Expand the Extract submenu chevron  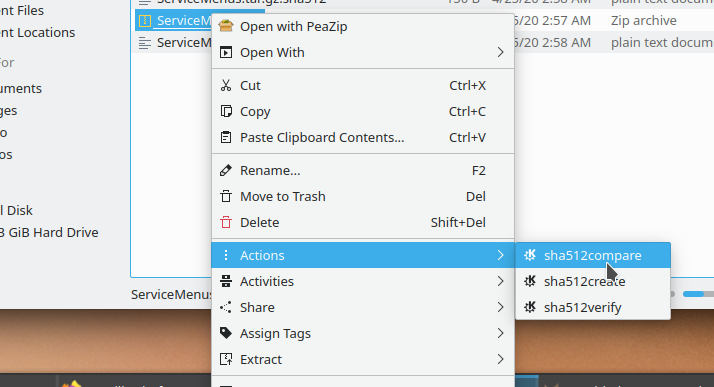500,359
